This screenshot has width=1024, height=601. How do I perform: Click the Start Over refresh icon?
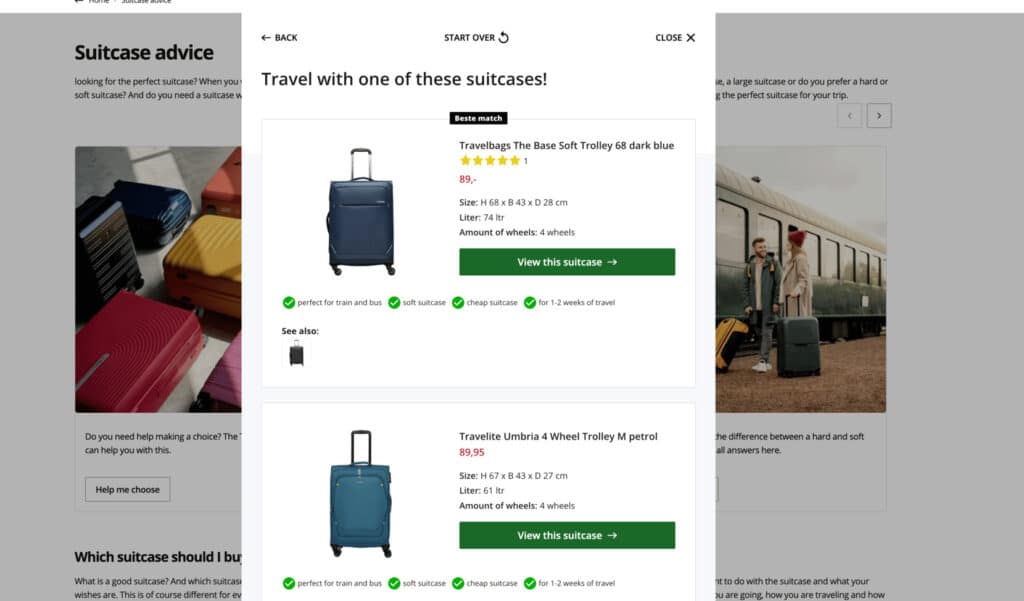pyautogui.click(x=503, y=37)
